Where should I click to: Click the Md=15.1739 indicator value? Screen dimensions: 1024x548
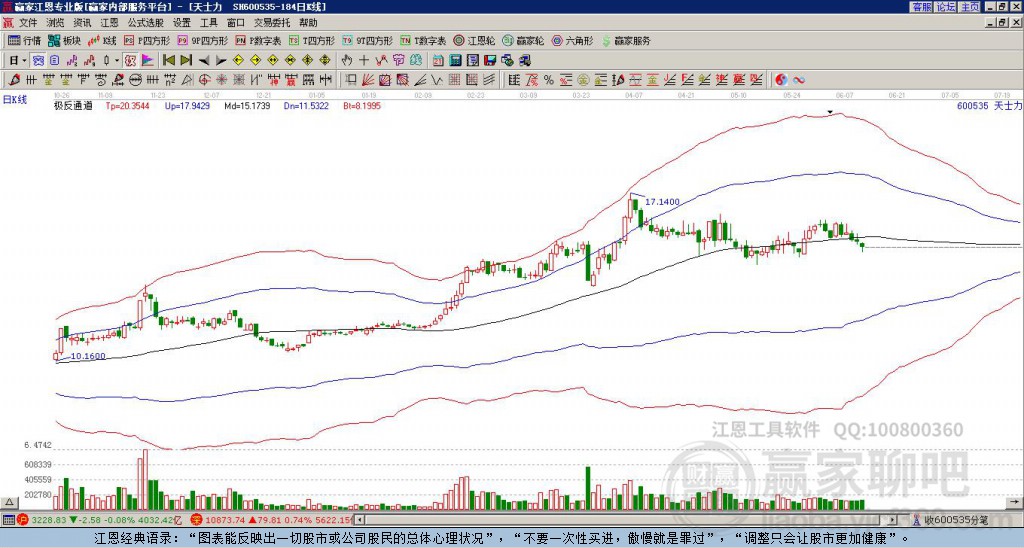[x=247, y=105]
